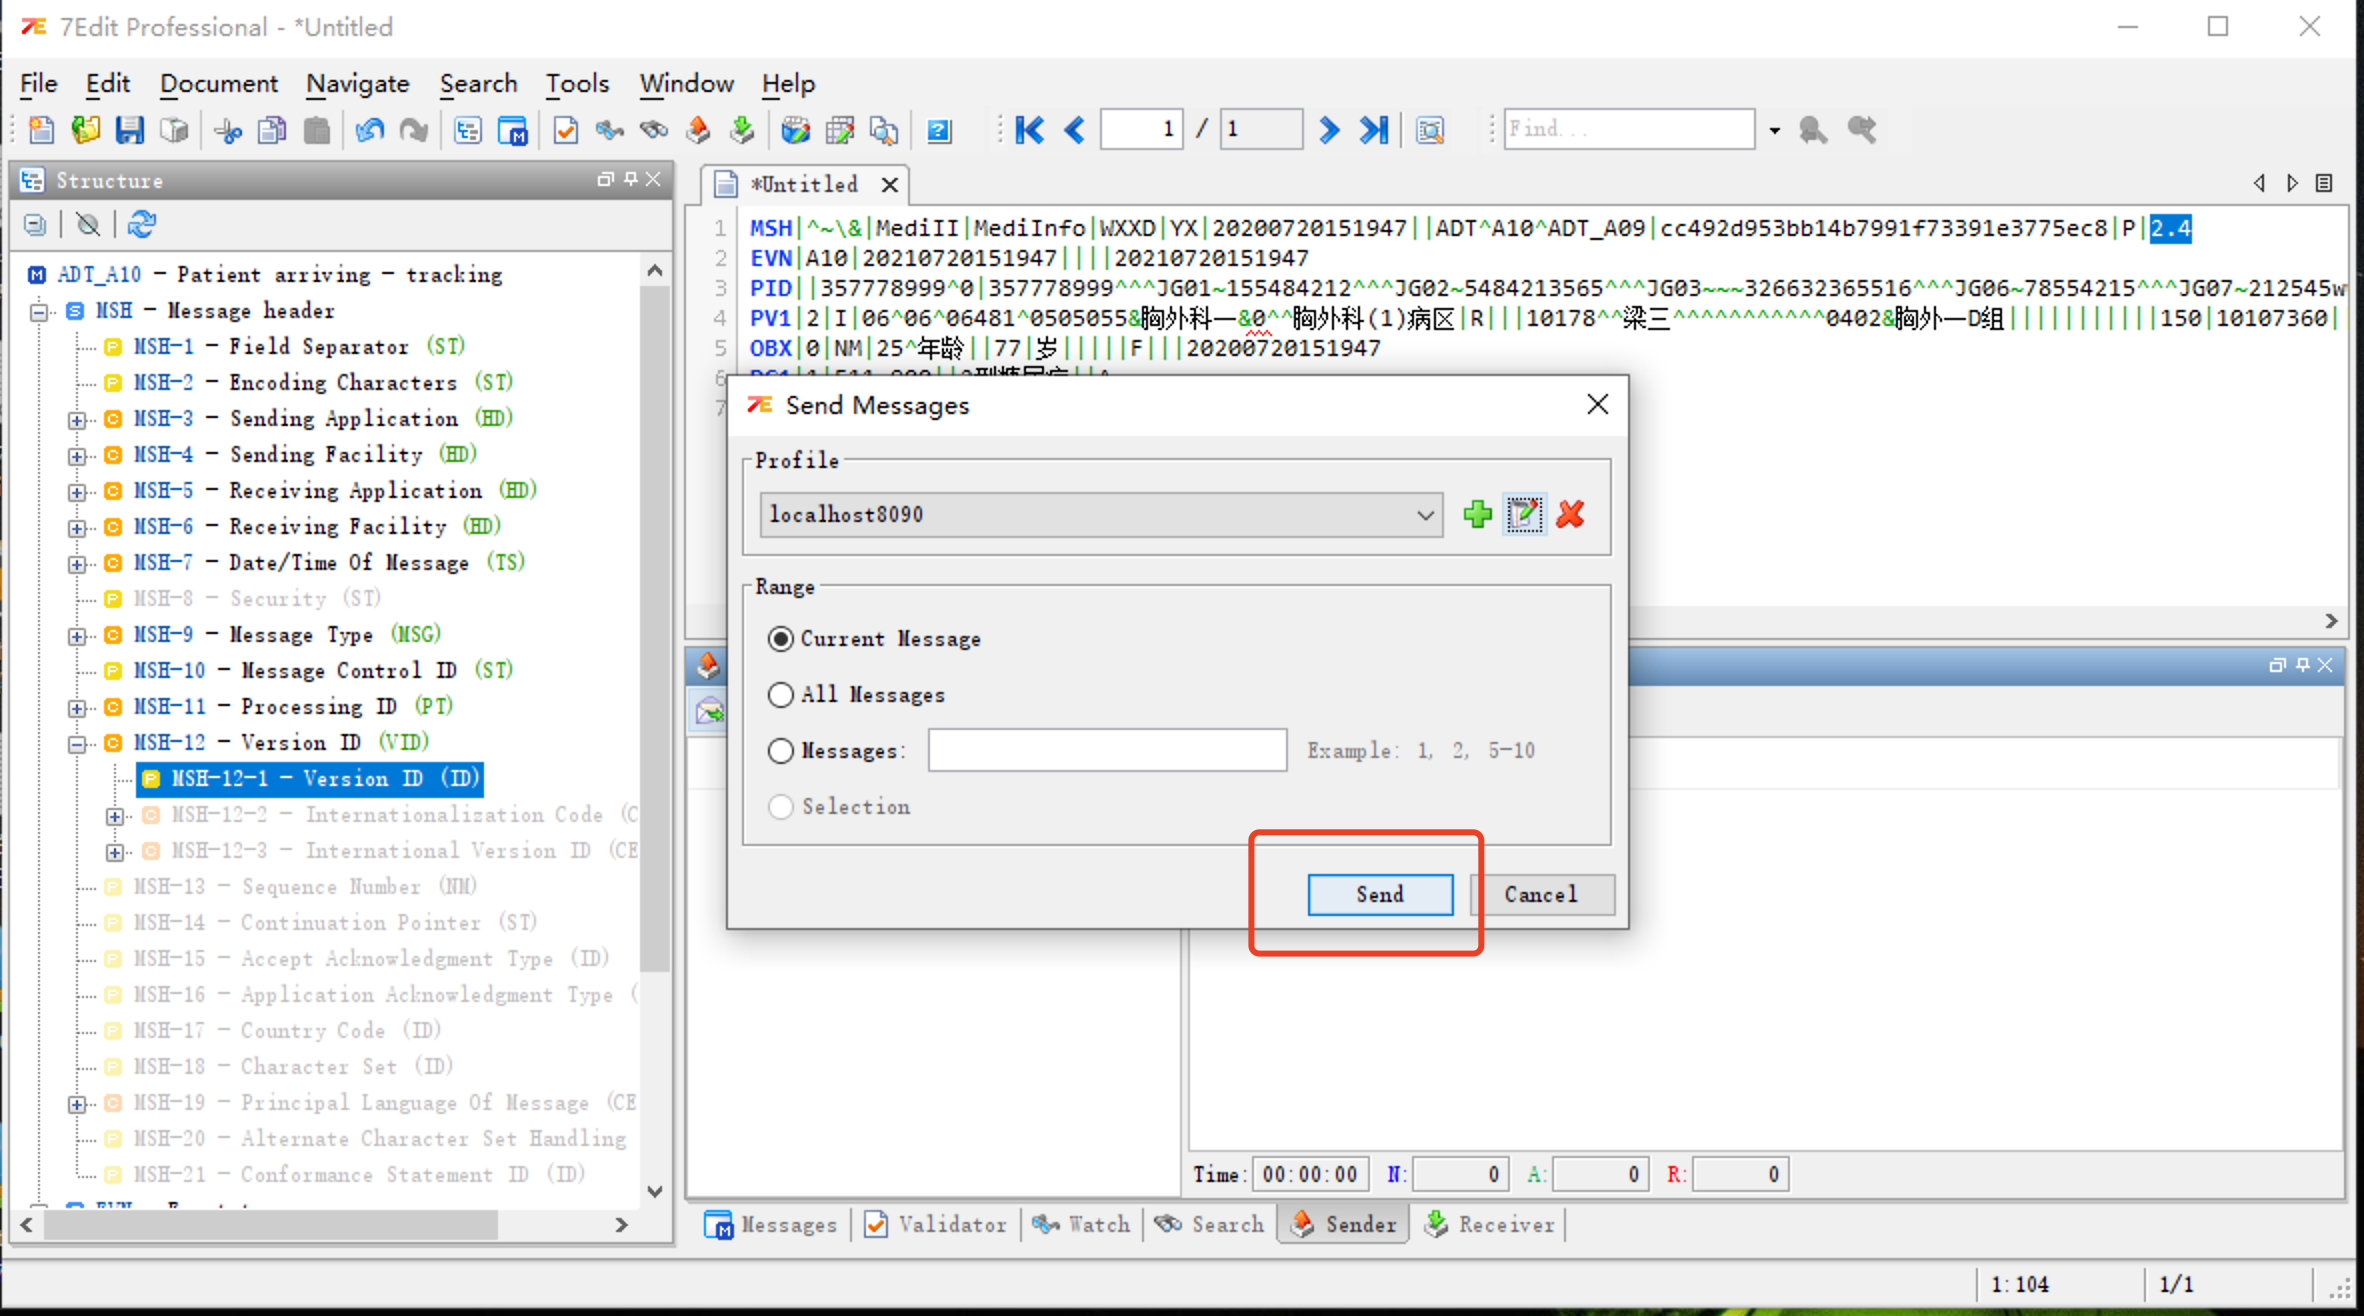Open the Tools menu
Image resolution: width=2364 pixels, height=1316 pixels.
[x=576, y=83]
